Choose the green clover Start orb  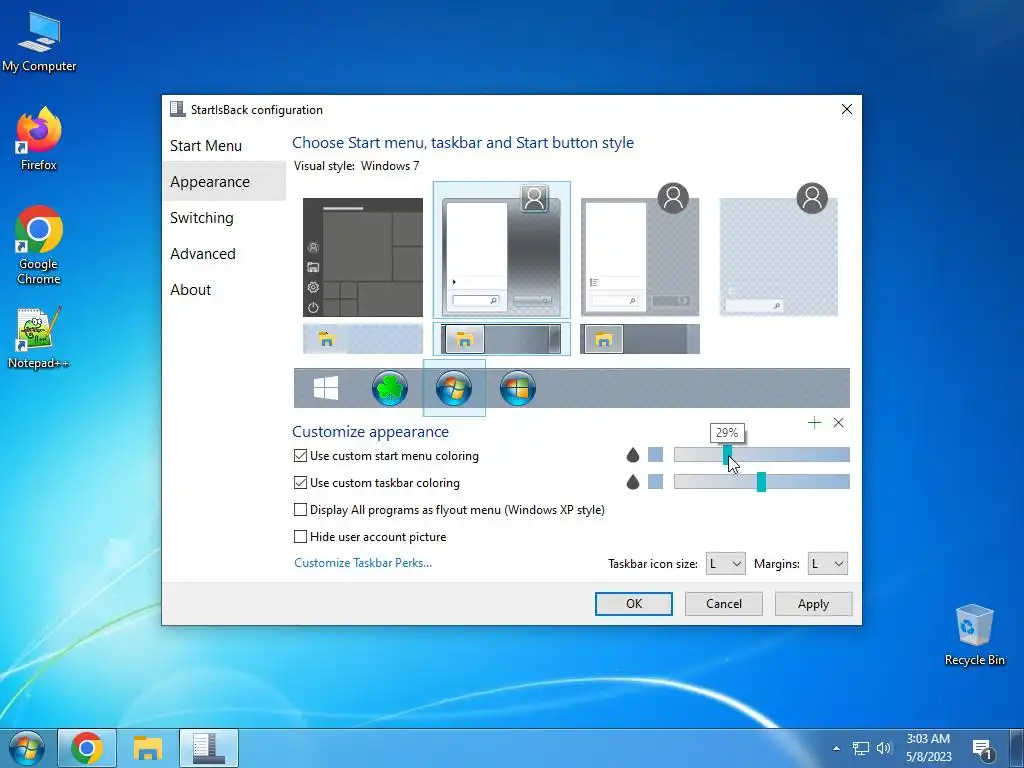pyautogui.click(x=390, y=388)
